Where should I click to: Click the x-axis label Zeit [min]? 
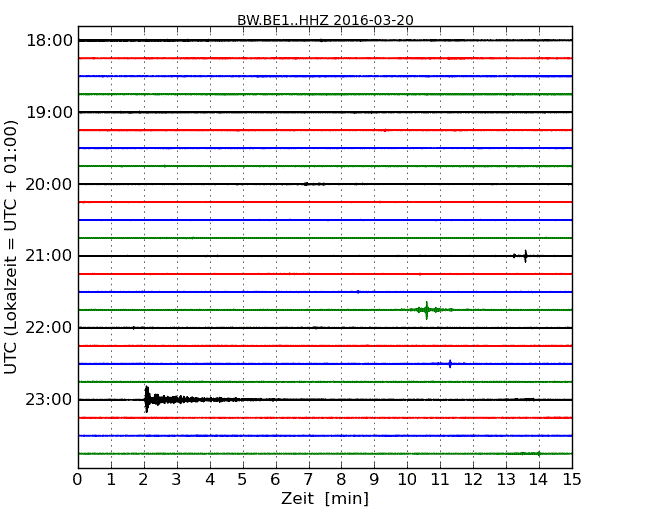[325, 498]
